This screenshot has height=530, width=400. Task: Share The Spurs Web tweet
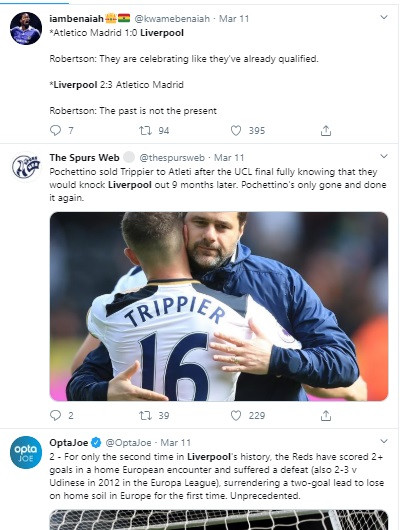click(x=326, y=415)
